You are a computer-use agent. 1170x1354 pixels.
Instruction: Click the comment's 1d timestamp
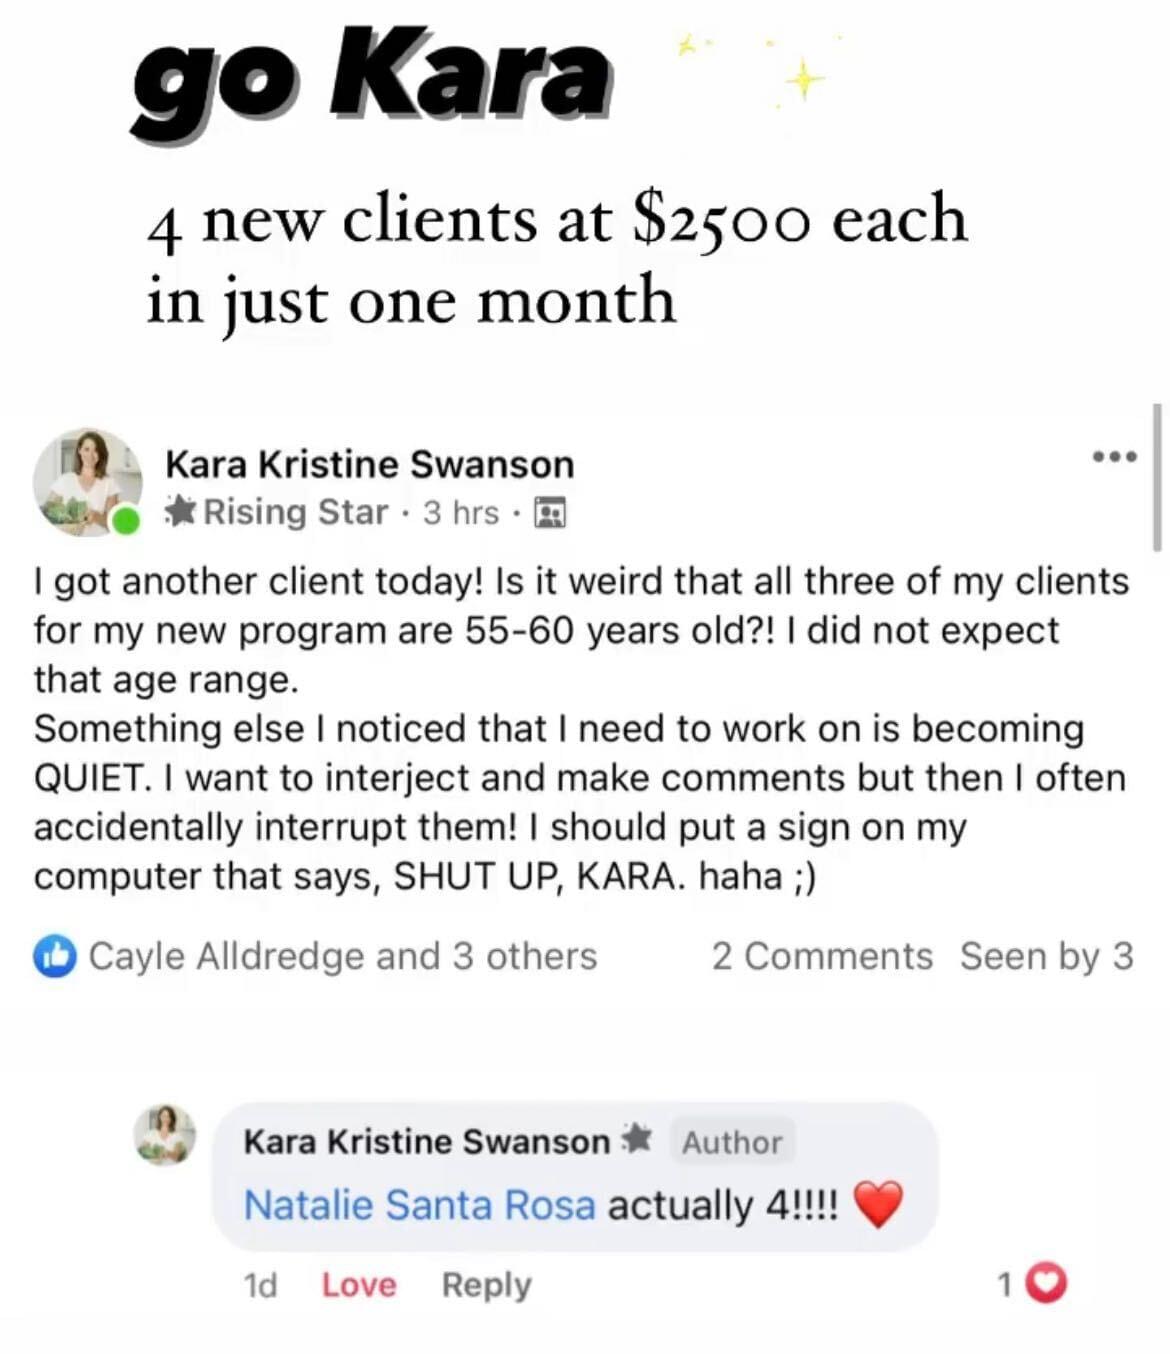coord(260,1285)
